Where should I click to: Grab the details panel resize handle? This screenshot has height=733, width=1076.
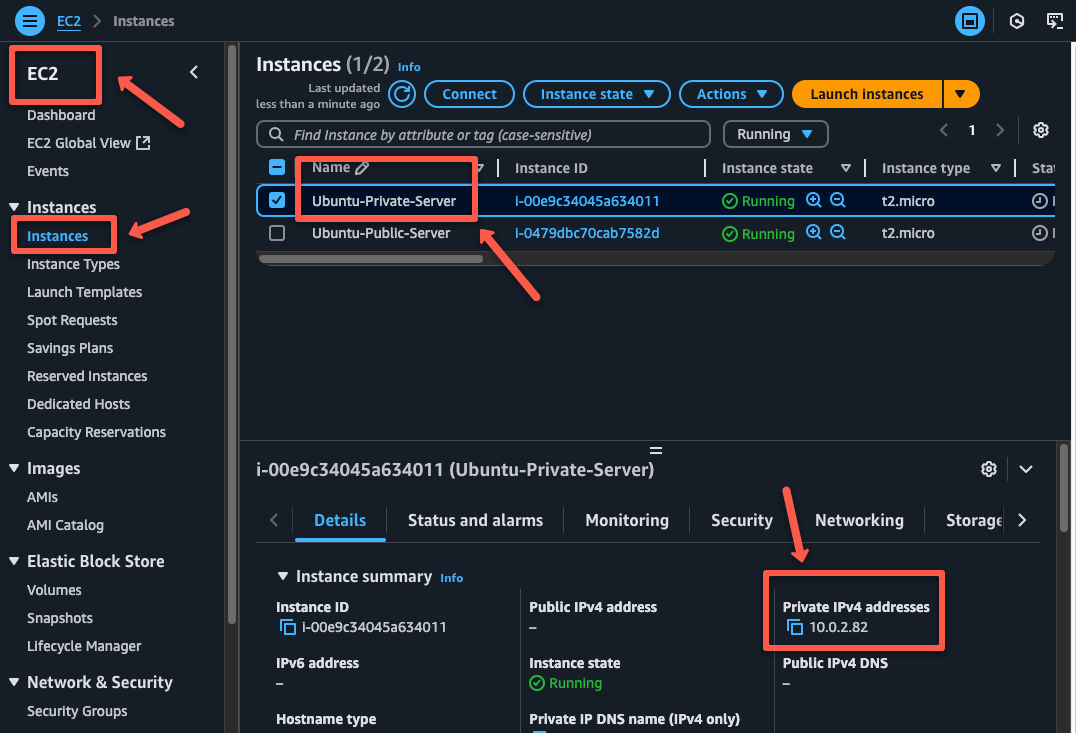pyautogui.click(x=656, y=450)
